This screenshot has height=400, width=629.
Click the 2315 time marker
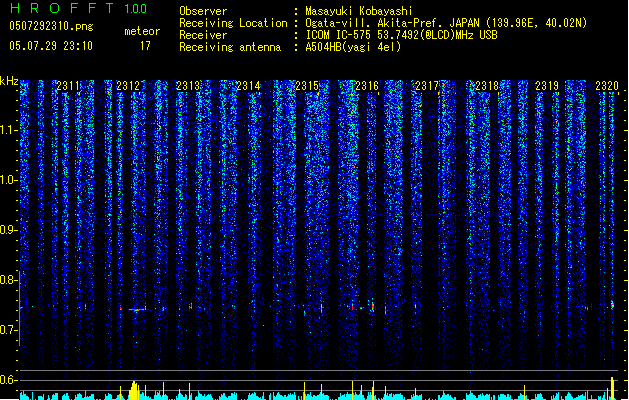coord(307,86)
